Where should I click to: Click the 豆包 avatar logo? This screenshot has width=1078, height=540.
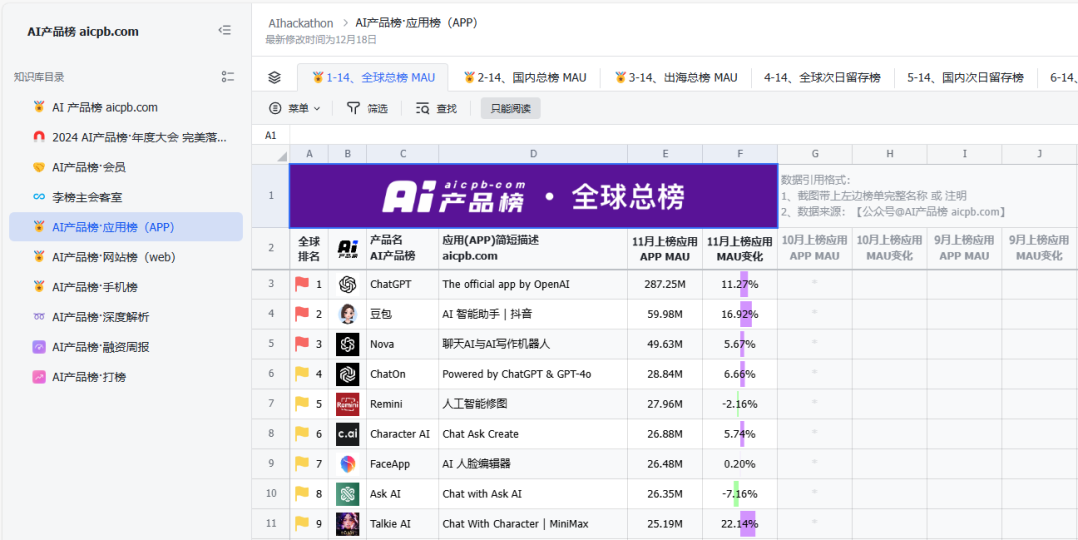click(347, 314)
